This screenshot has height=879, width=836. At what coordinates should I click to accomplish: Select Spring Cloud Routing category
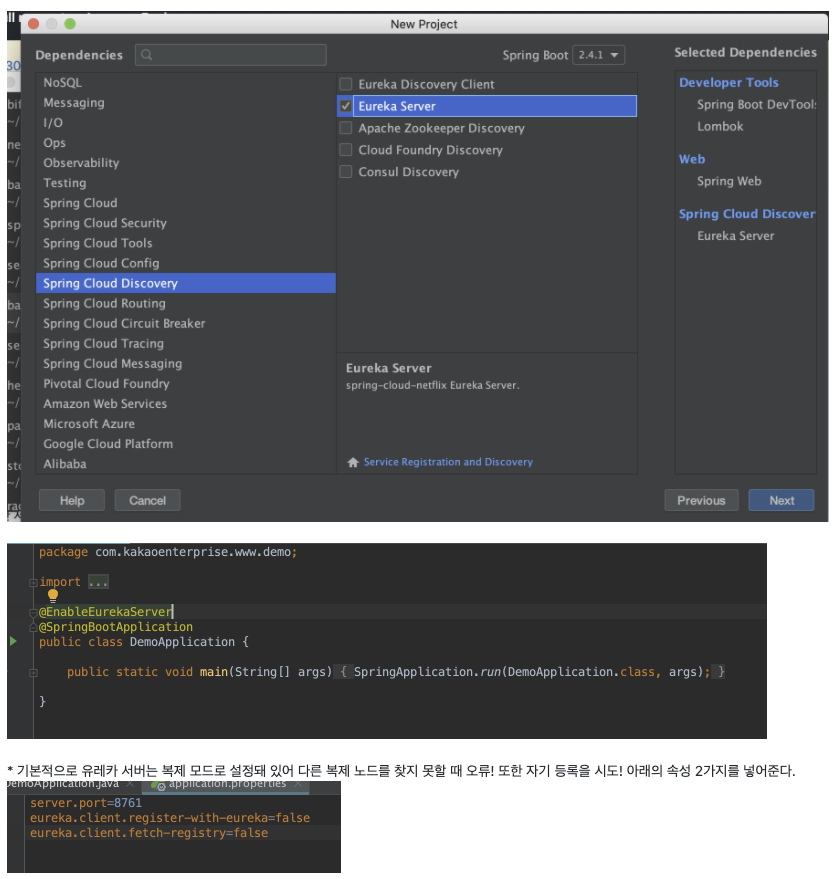186,303
